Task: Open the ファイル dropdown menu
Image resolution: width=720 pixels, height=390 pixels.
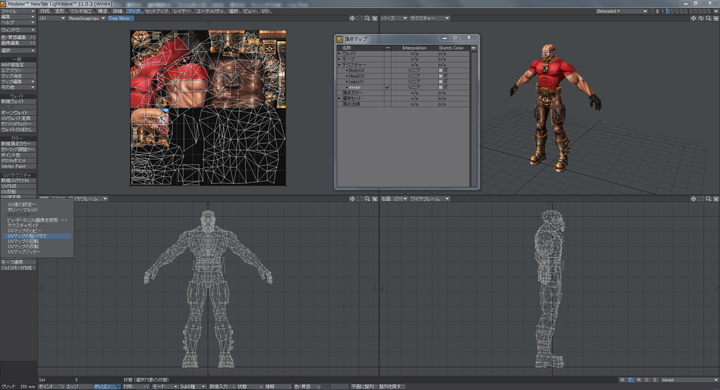Action: (18, 11)
